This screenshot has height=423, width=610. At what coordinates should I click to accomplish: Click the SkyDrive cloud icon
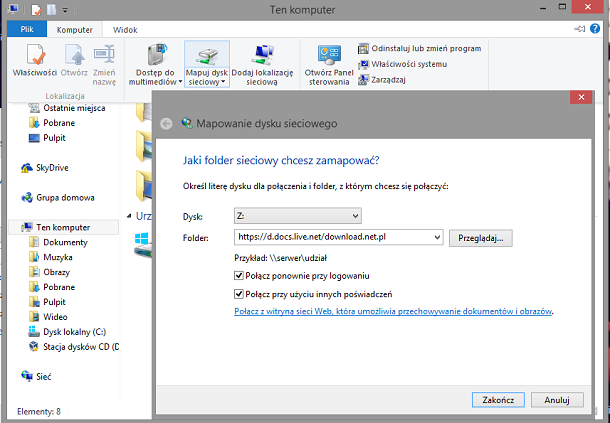pyautogui.click(x=26, y=168)
